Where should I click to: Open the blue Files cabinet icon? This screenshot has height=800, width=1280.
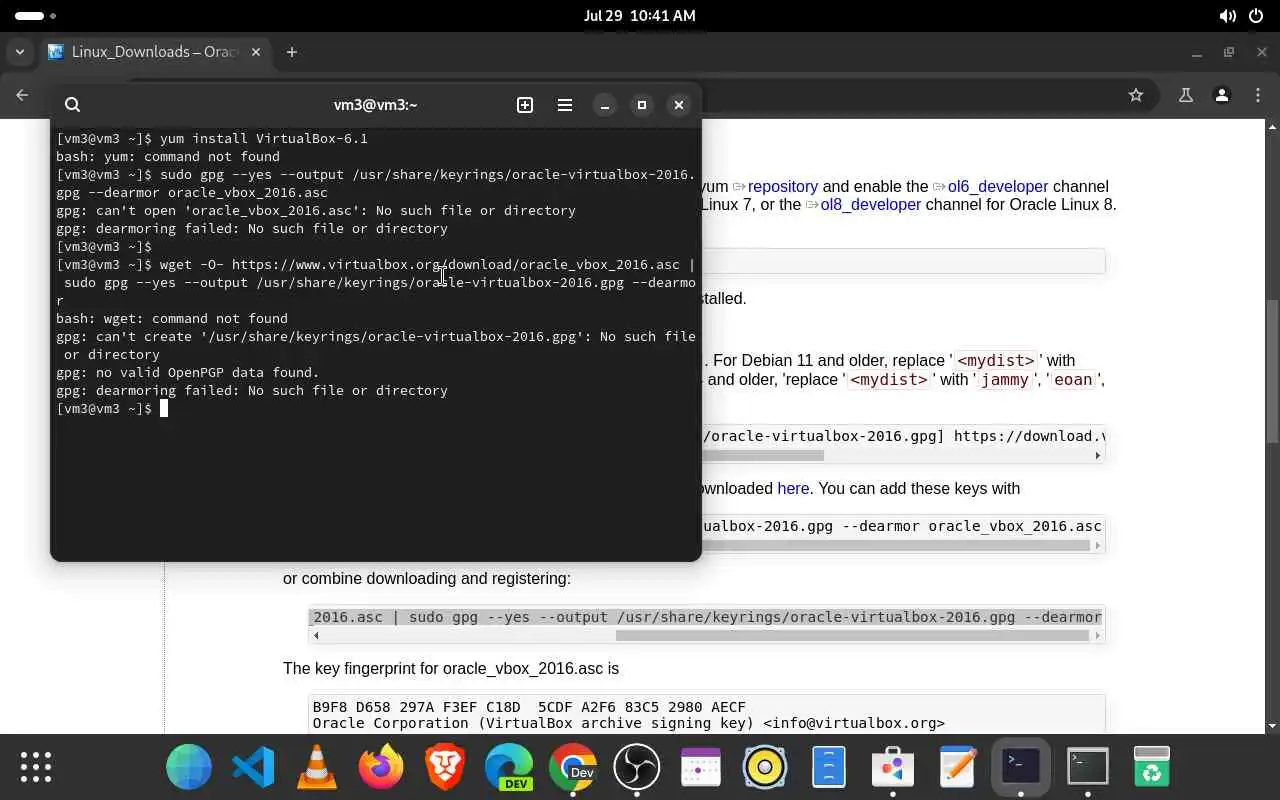tap(829, 767)
